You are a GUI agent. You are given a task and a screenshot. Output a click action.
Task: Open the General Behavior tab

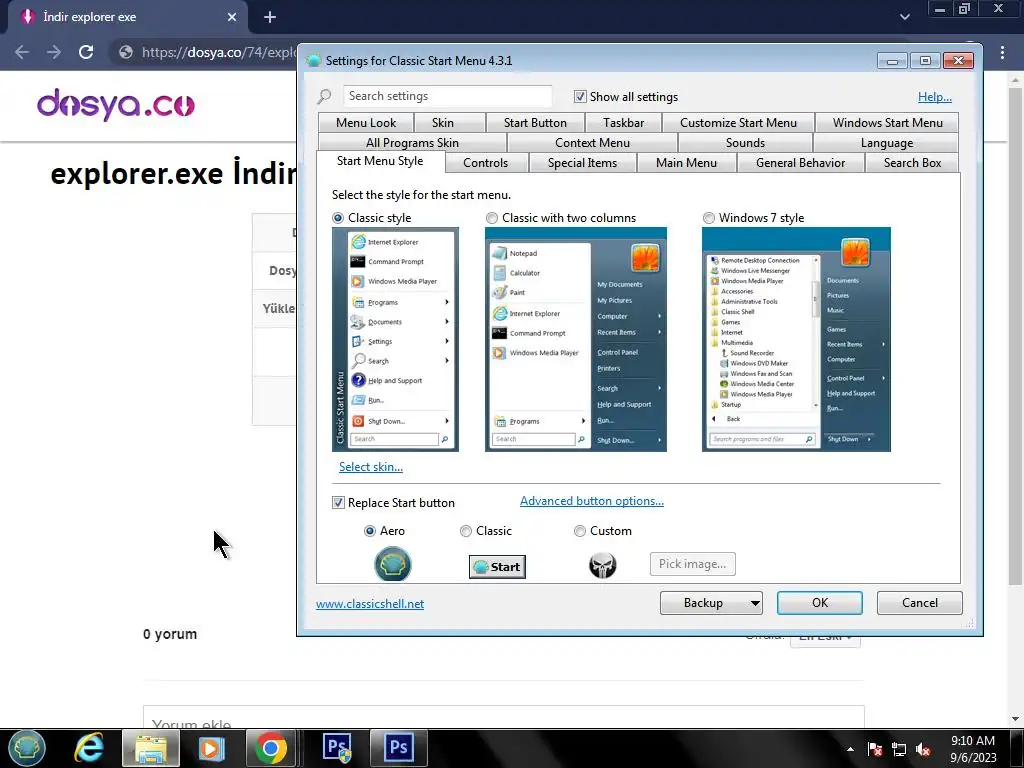[800, 163]
